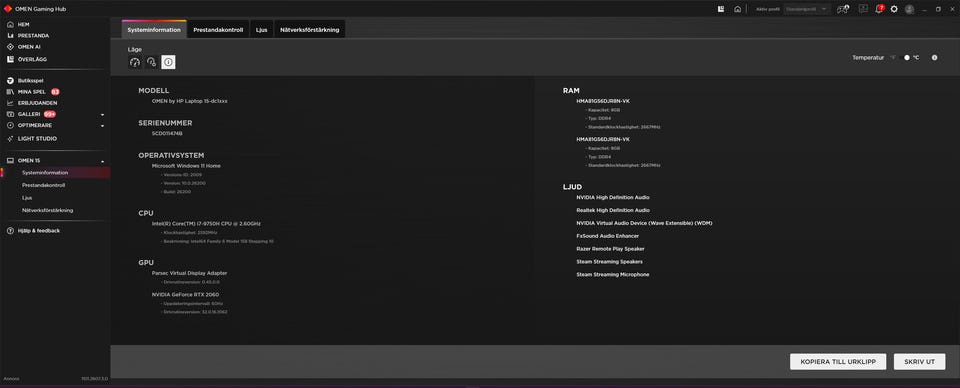The height and width of the screenshot is (388, 960).
Task: Select the info mode icon under Läge
Action: coord(168,62)
